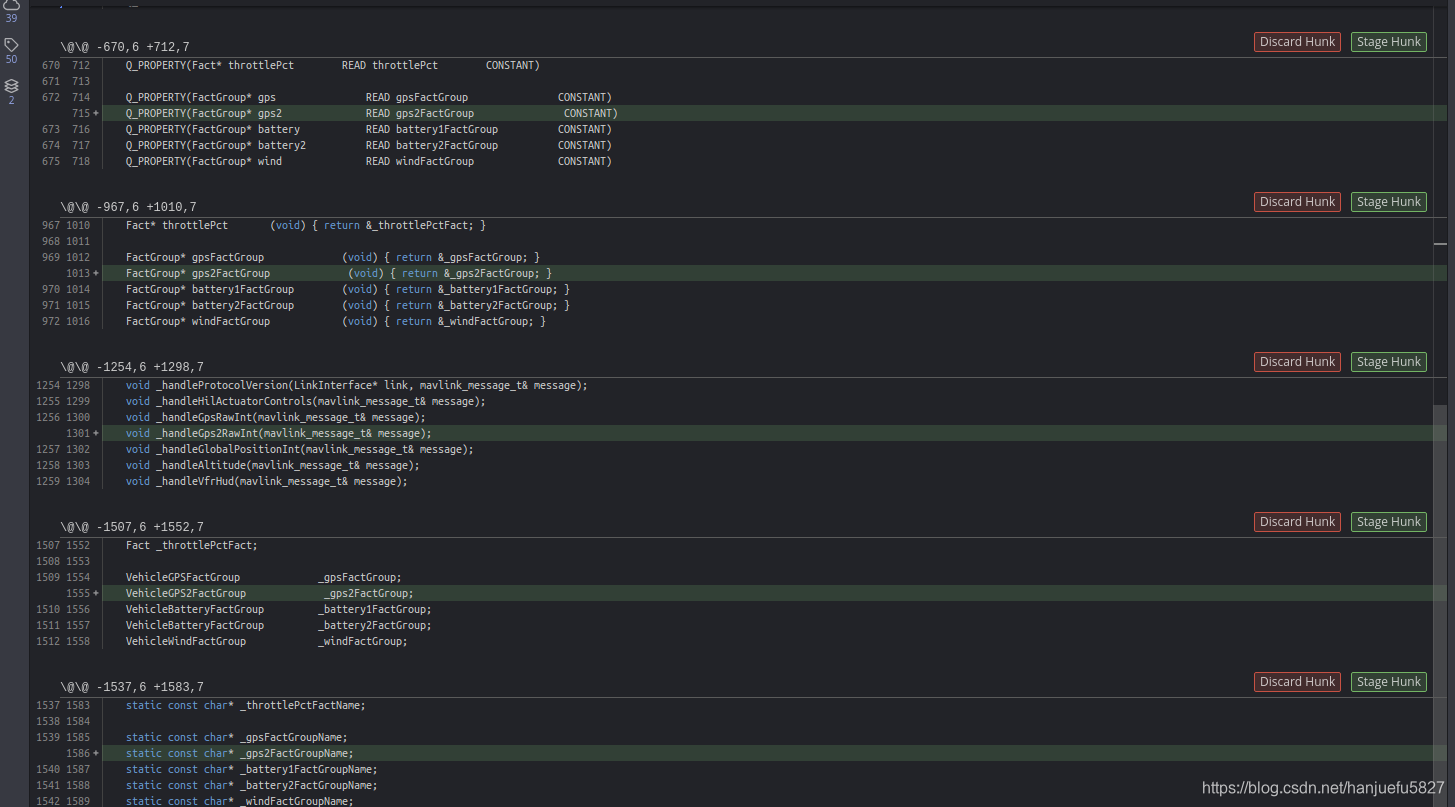This screenshot has width=1455, height=807.
Task: Click line void _handleVfrHud
Action: (267, 481)
